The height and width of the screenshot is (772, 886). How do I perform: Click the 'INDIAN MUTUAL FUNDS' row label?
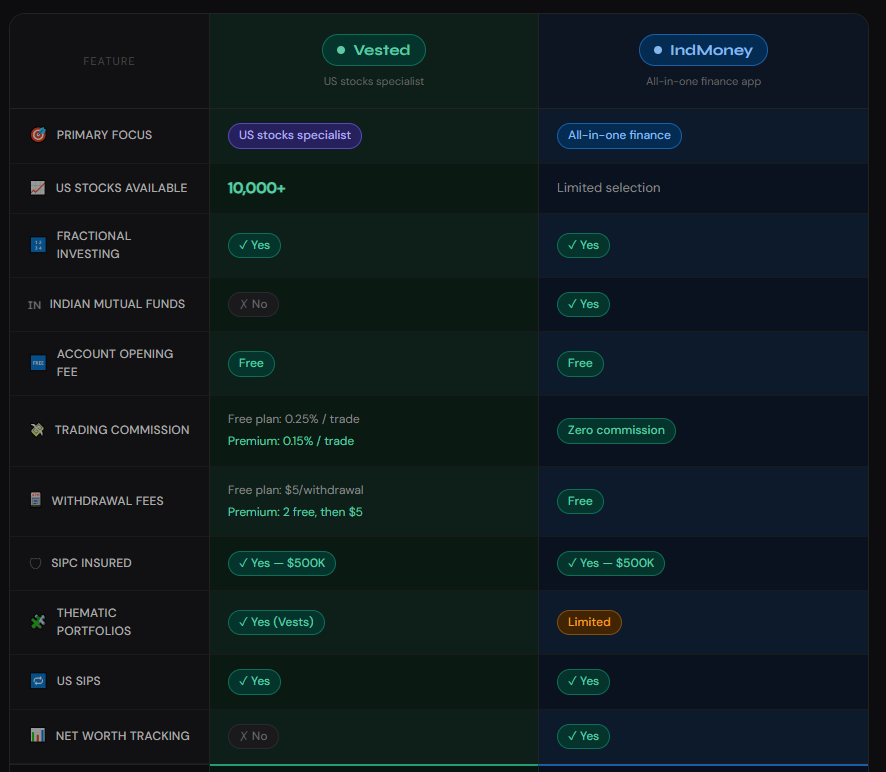(x=117, y=304)
